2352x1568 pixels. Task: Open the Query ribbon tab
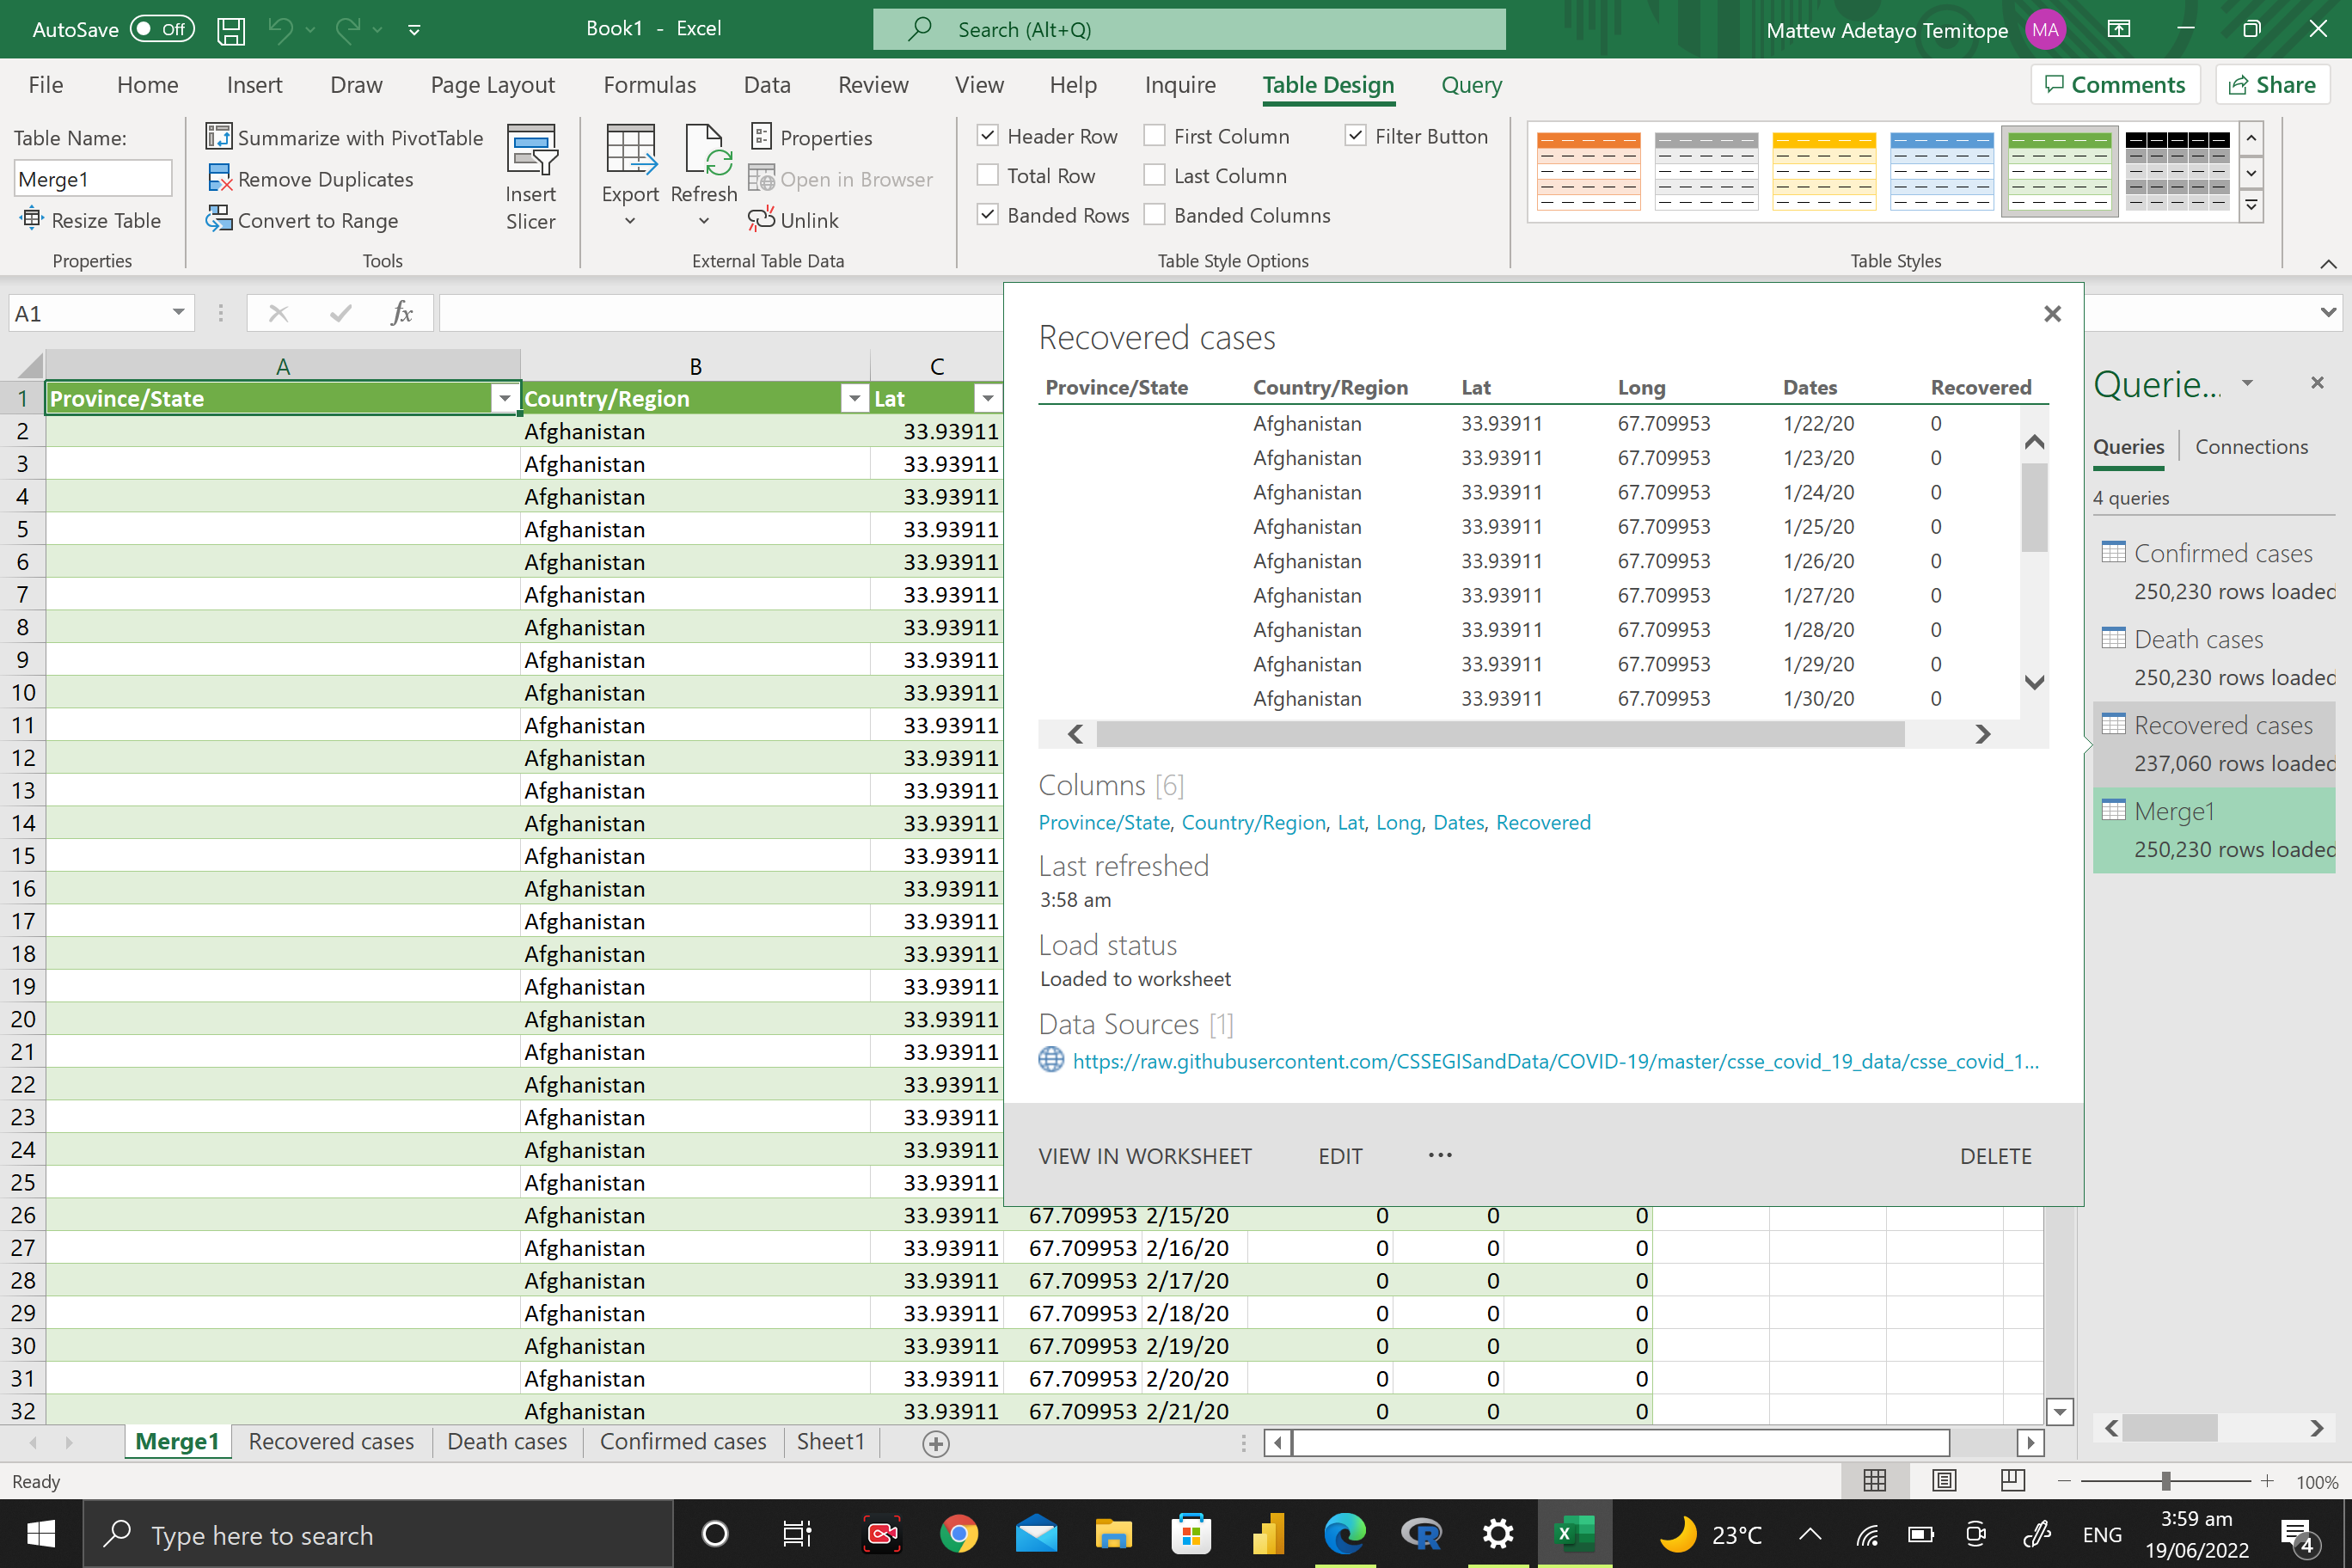1470,85
